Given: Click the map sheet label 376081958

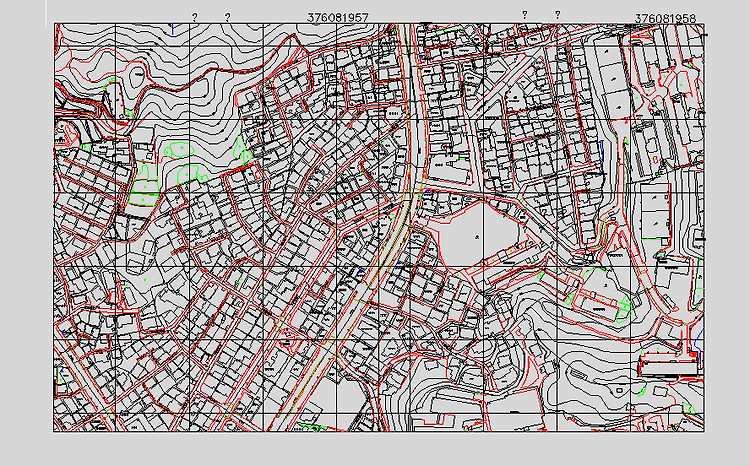Looking at the screenshot, I should [x=665, y=19].
